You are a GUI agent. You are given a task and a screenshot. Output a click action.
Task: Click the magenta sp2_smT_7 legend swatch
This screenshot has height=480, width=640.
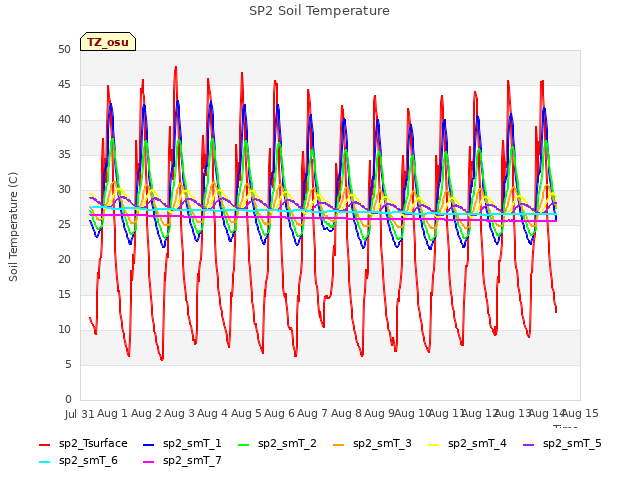[149, 462]
